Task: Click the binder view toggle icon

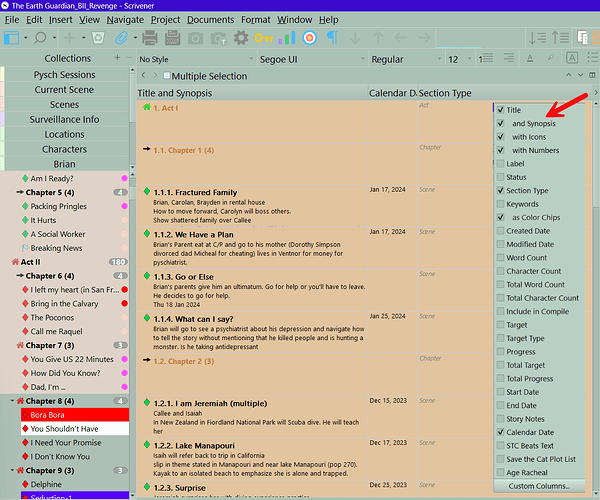Action: [x=11, y=37]
